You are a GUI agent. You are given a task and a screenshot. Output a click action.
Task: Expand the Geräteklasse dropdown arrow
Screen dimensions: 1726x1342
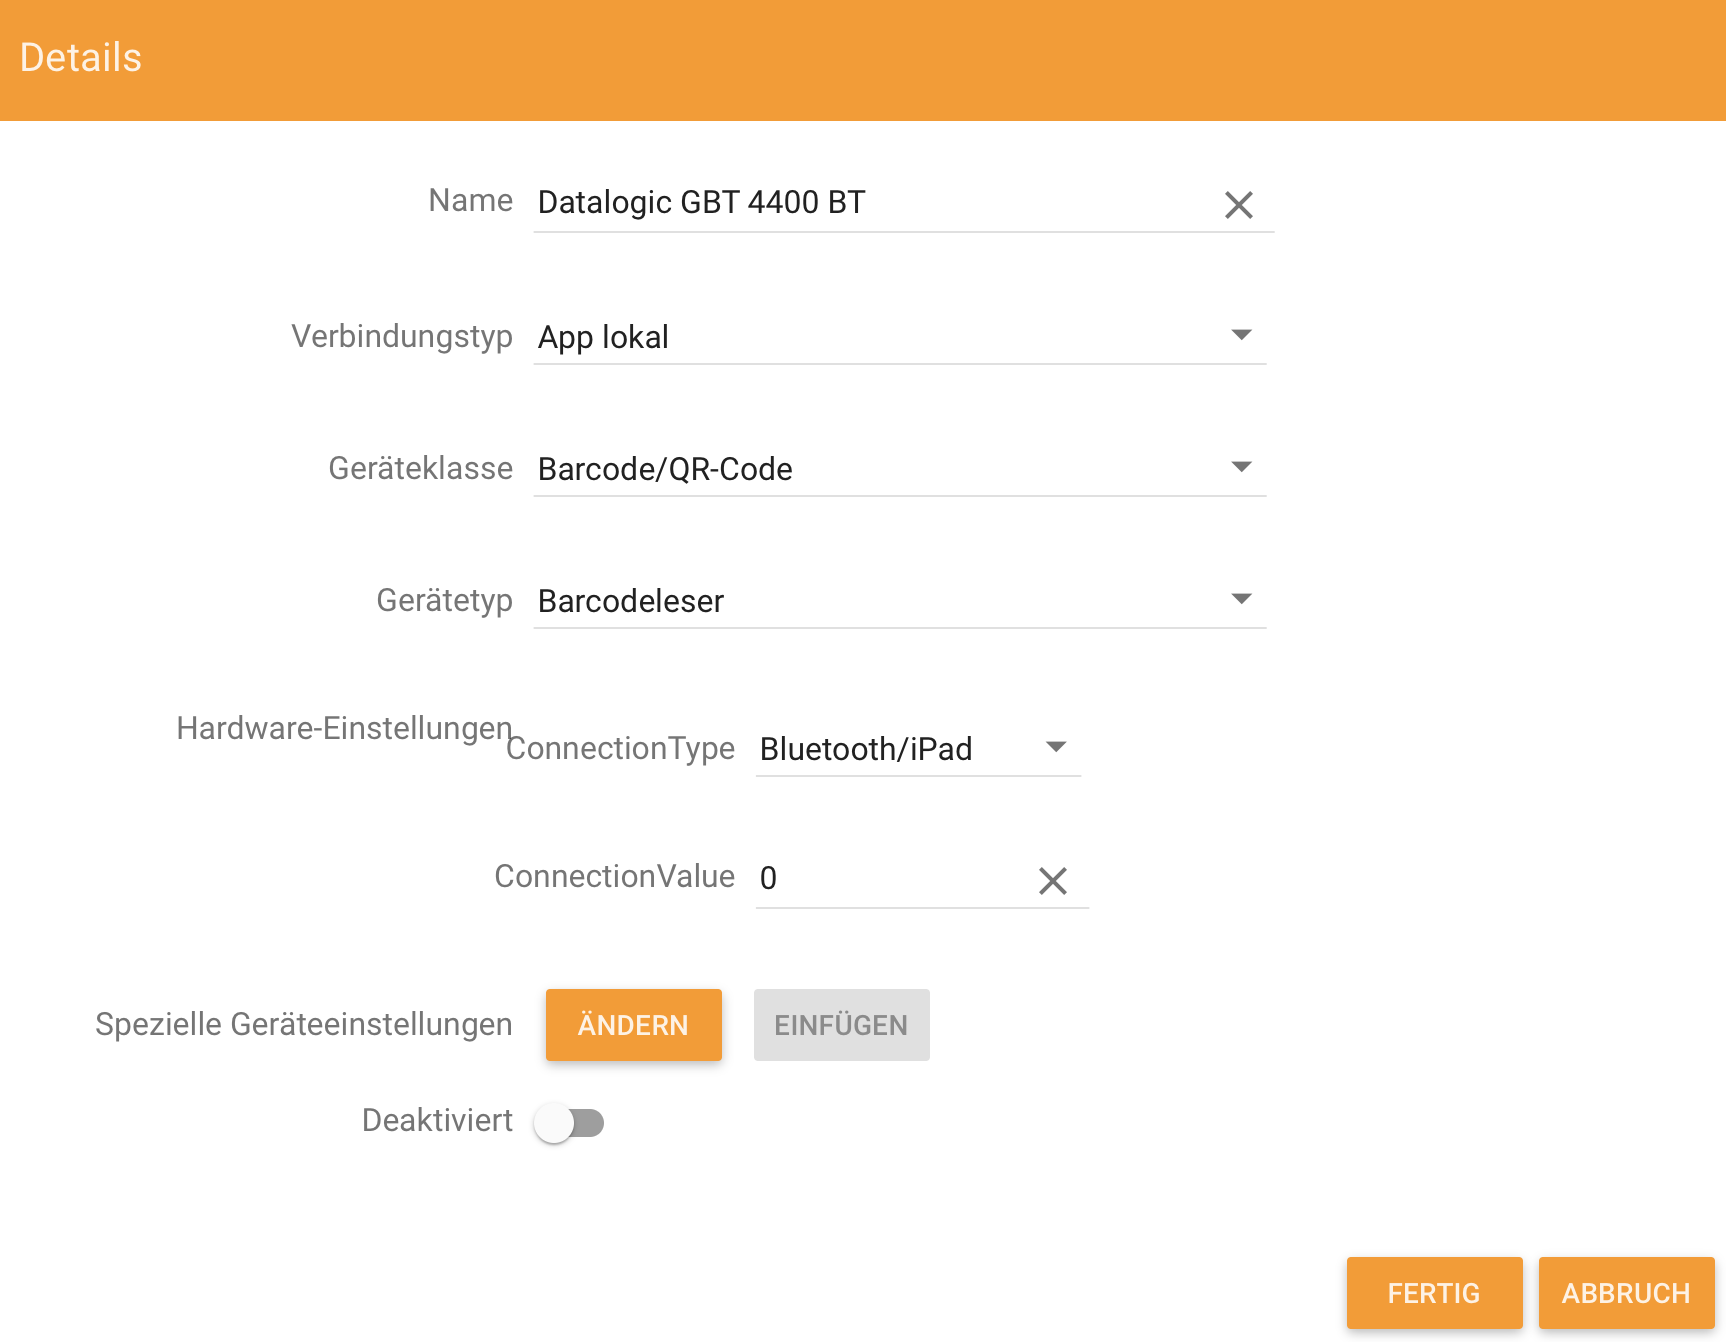(x=1241, y=467)
